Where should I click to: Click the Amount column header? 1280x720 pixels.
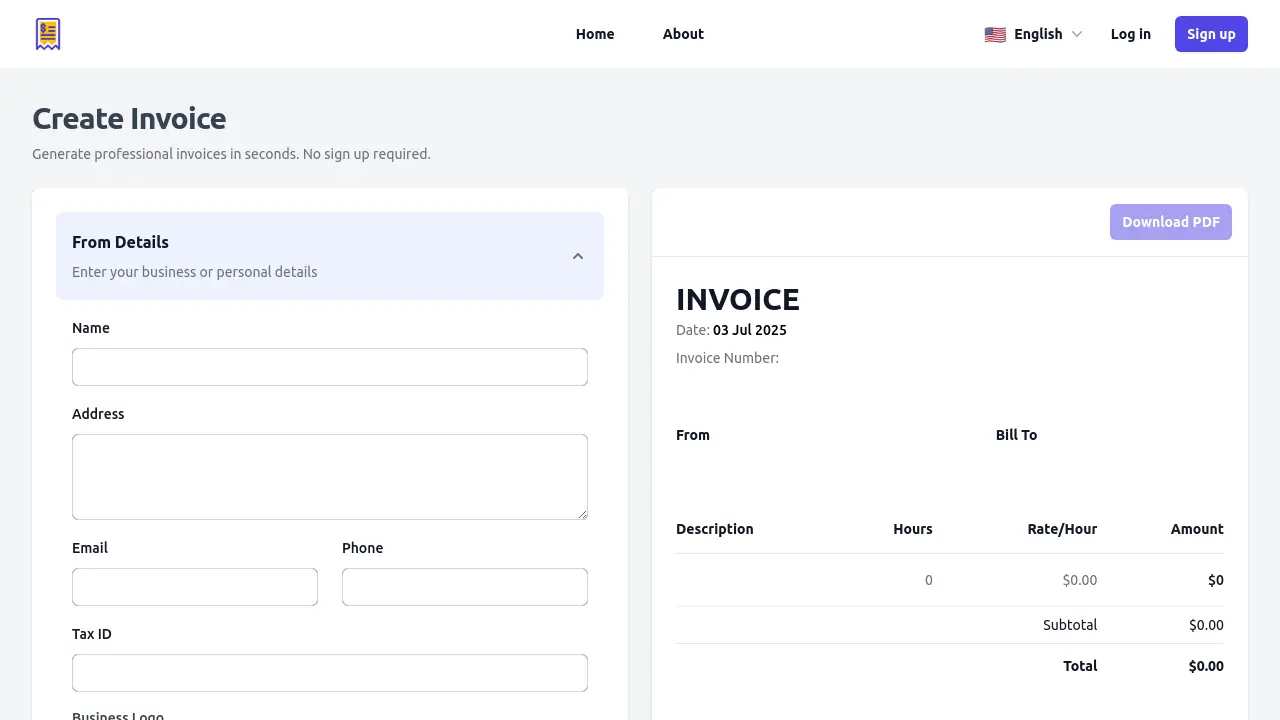[1197, 529]
